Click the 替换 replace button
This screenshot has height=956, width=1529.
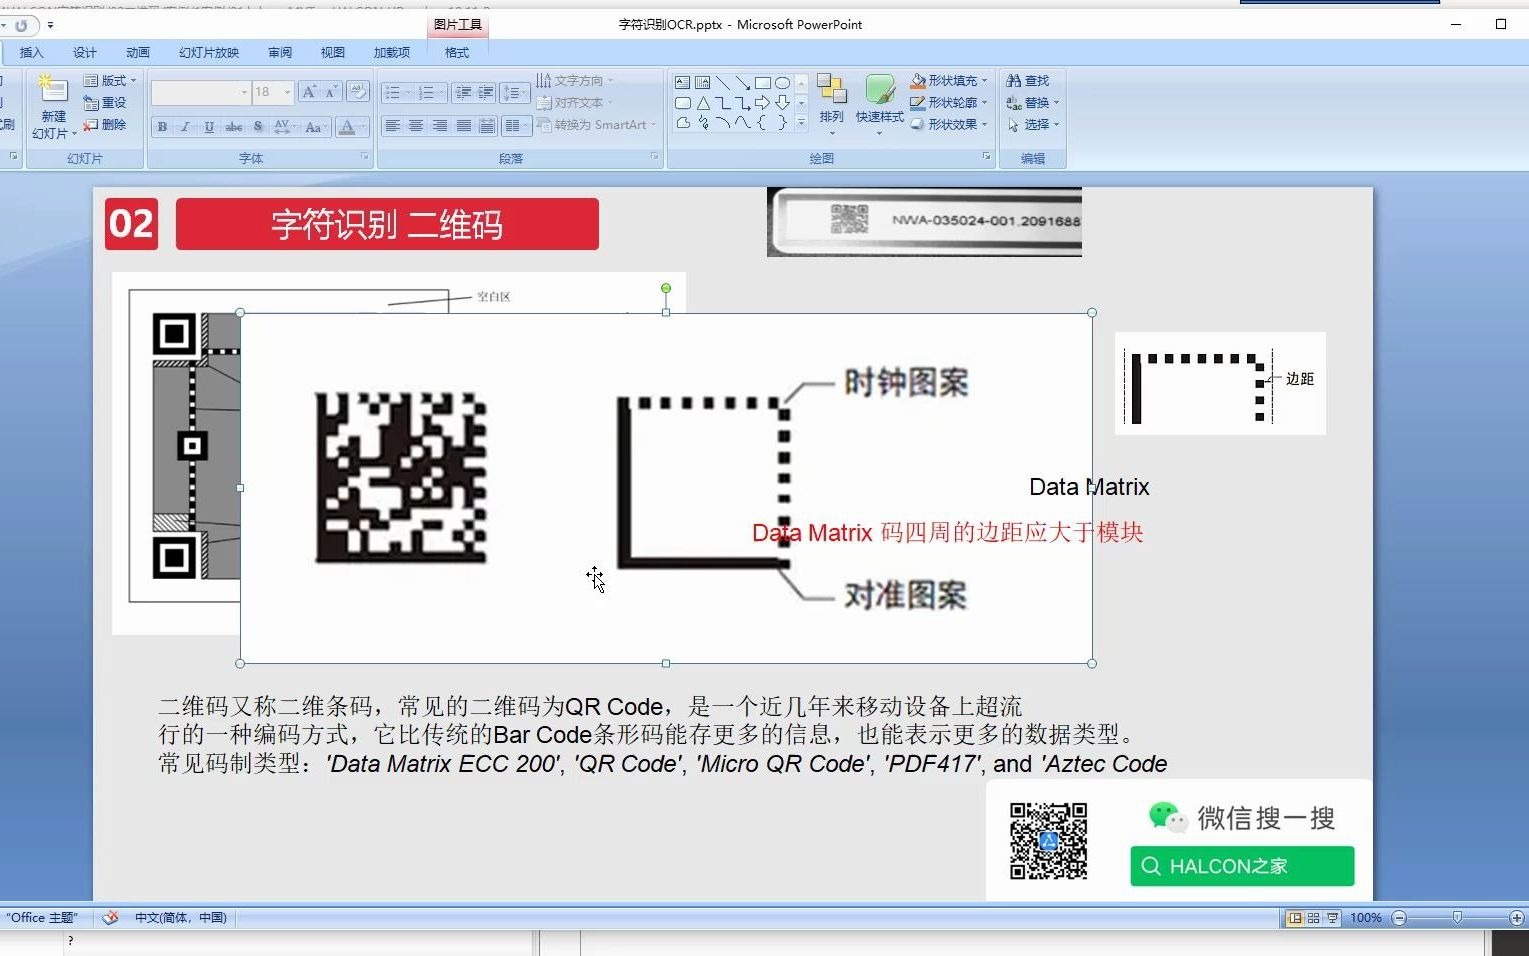[1032, 103]
